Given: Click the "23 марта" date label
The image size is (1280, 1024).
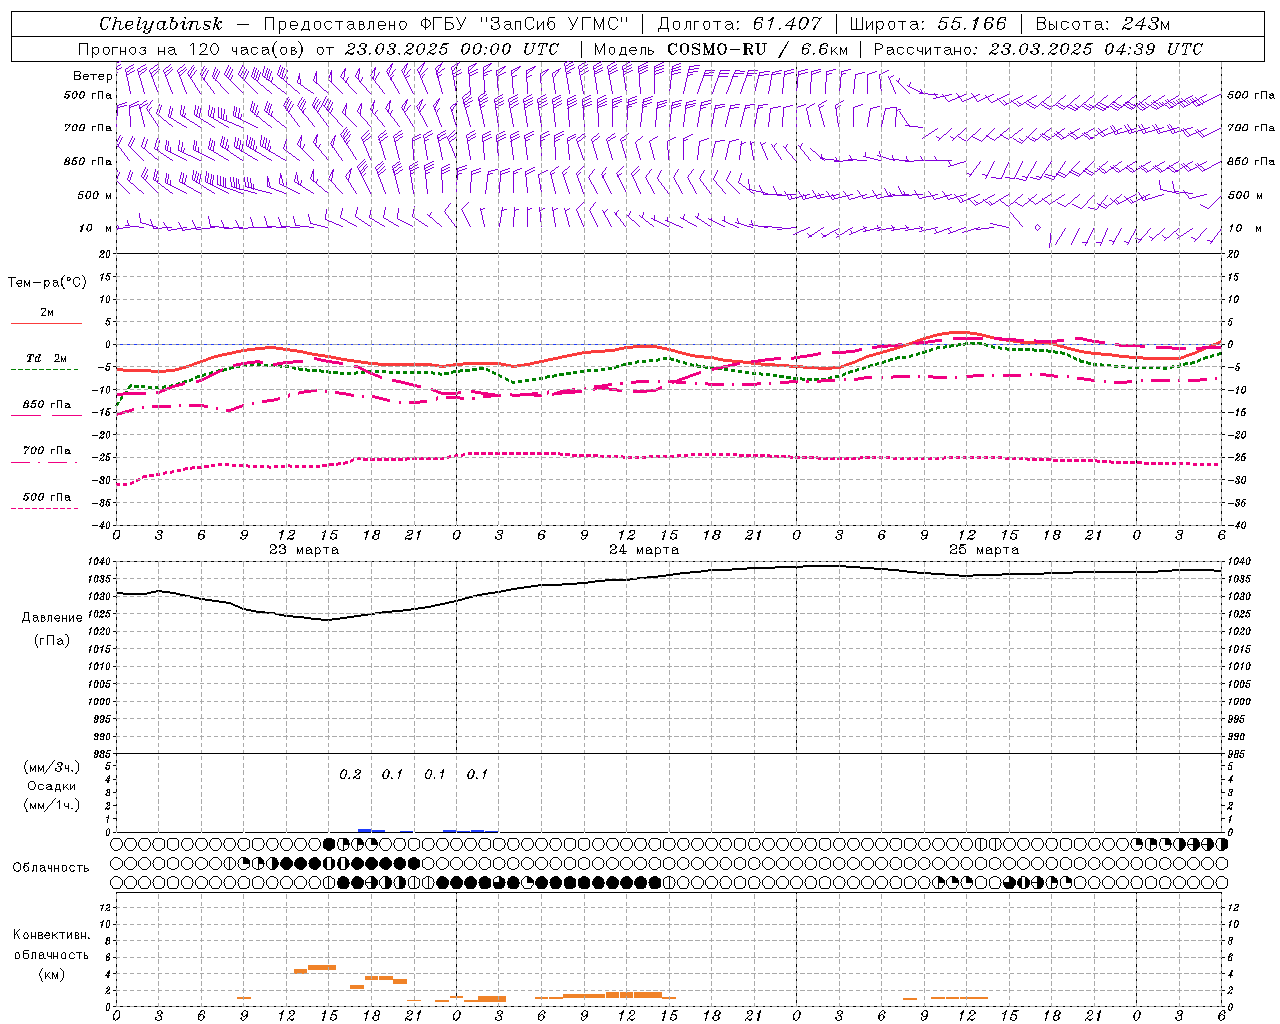Looking at the screenshot, I should [x=304, y=550].
